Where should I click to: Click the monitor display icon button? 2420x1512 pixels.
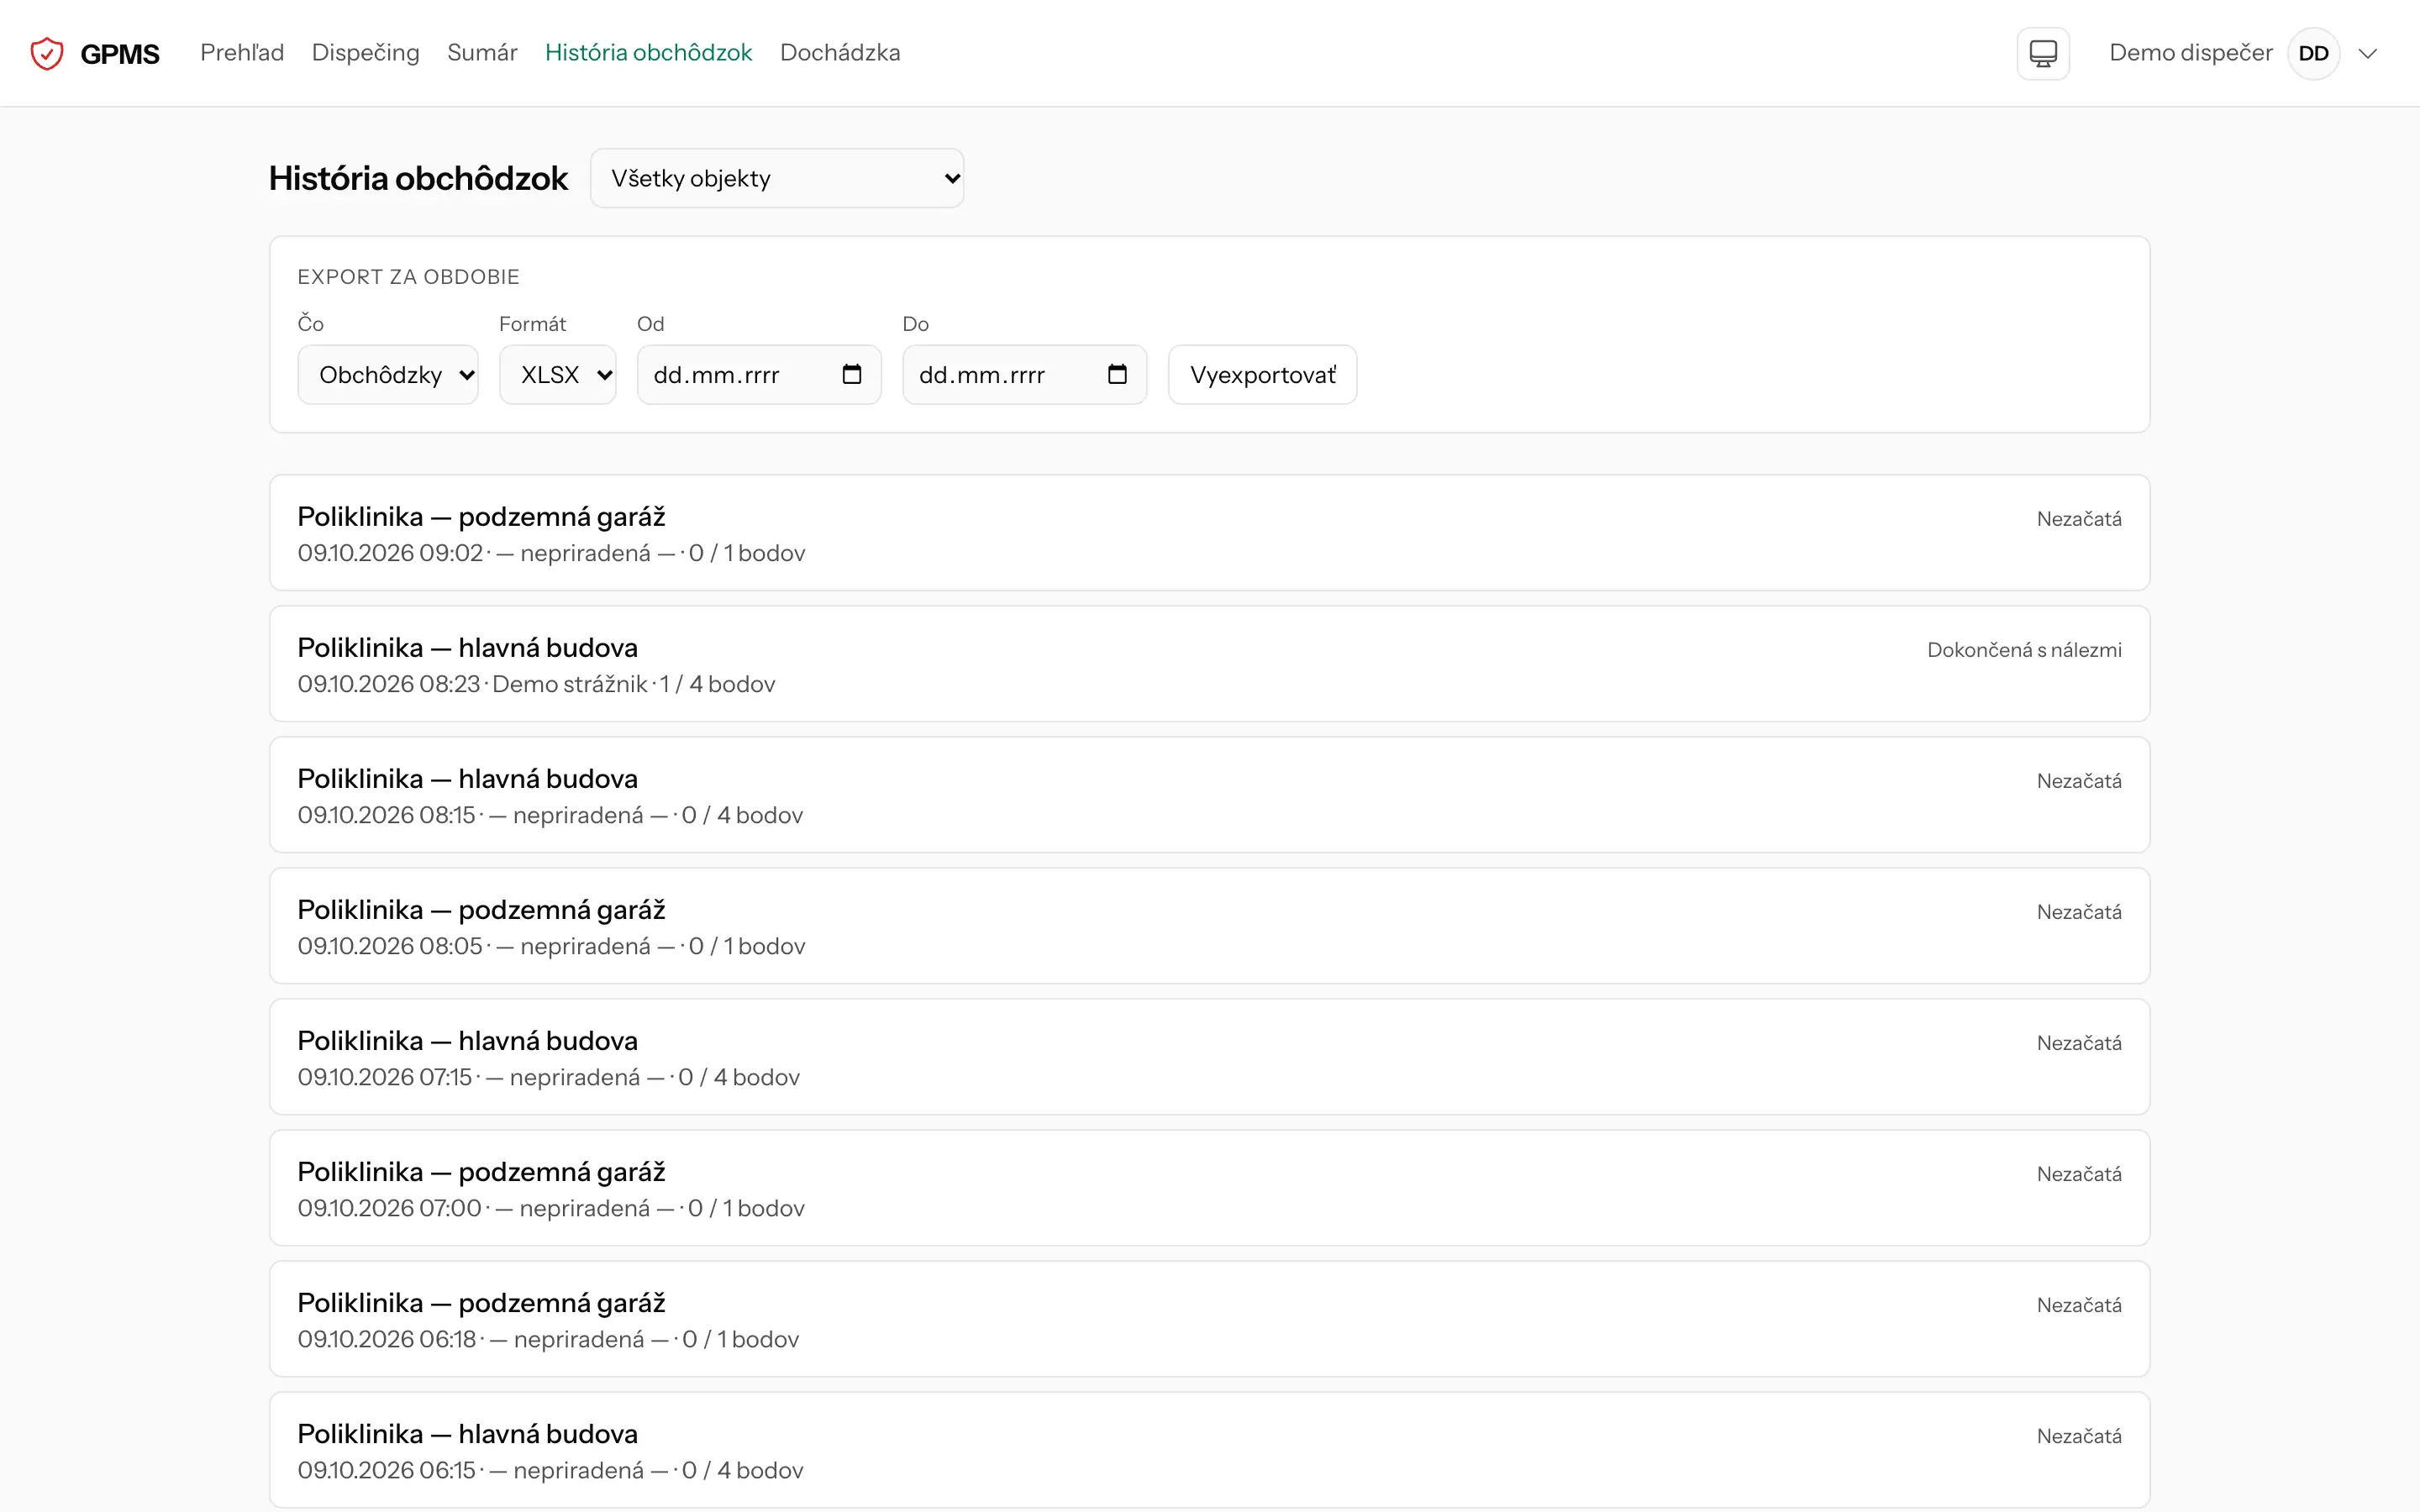2043,53
